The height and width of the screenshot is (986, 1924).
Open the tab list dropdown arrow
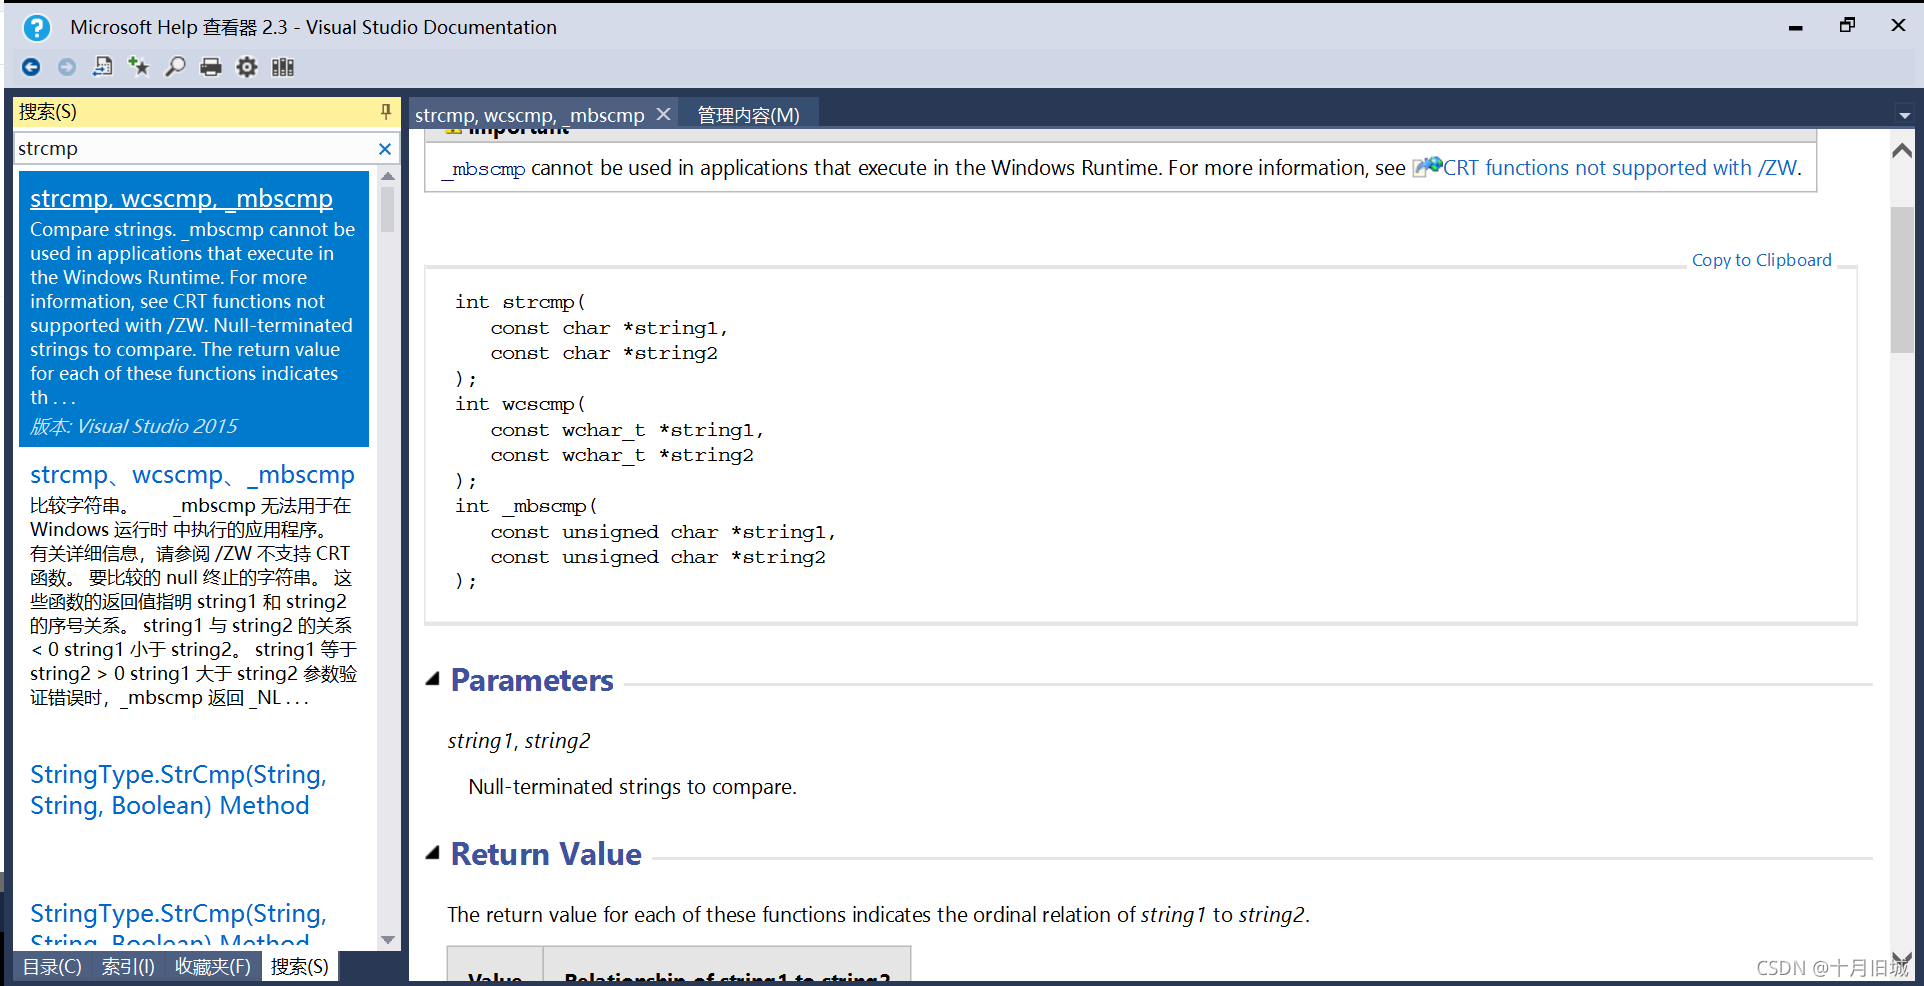click(1904, 116)
